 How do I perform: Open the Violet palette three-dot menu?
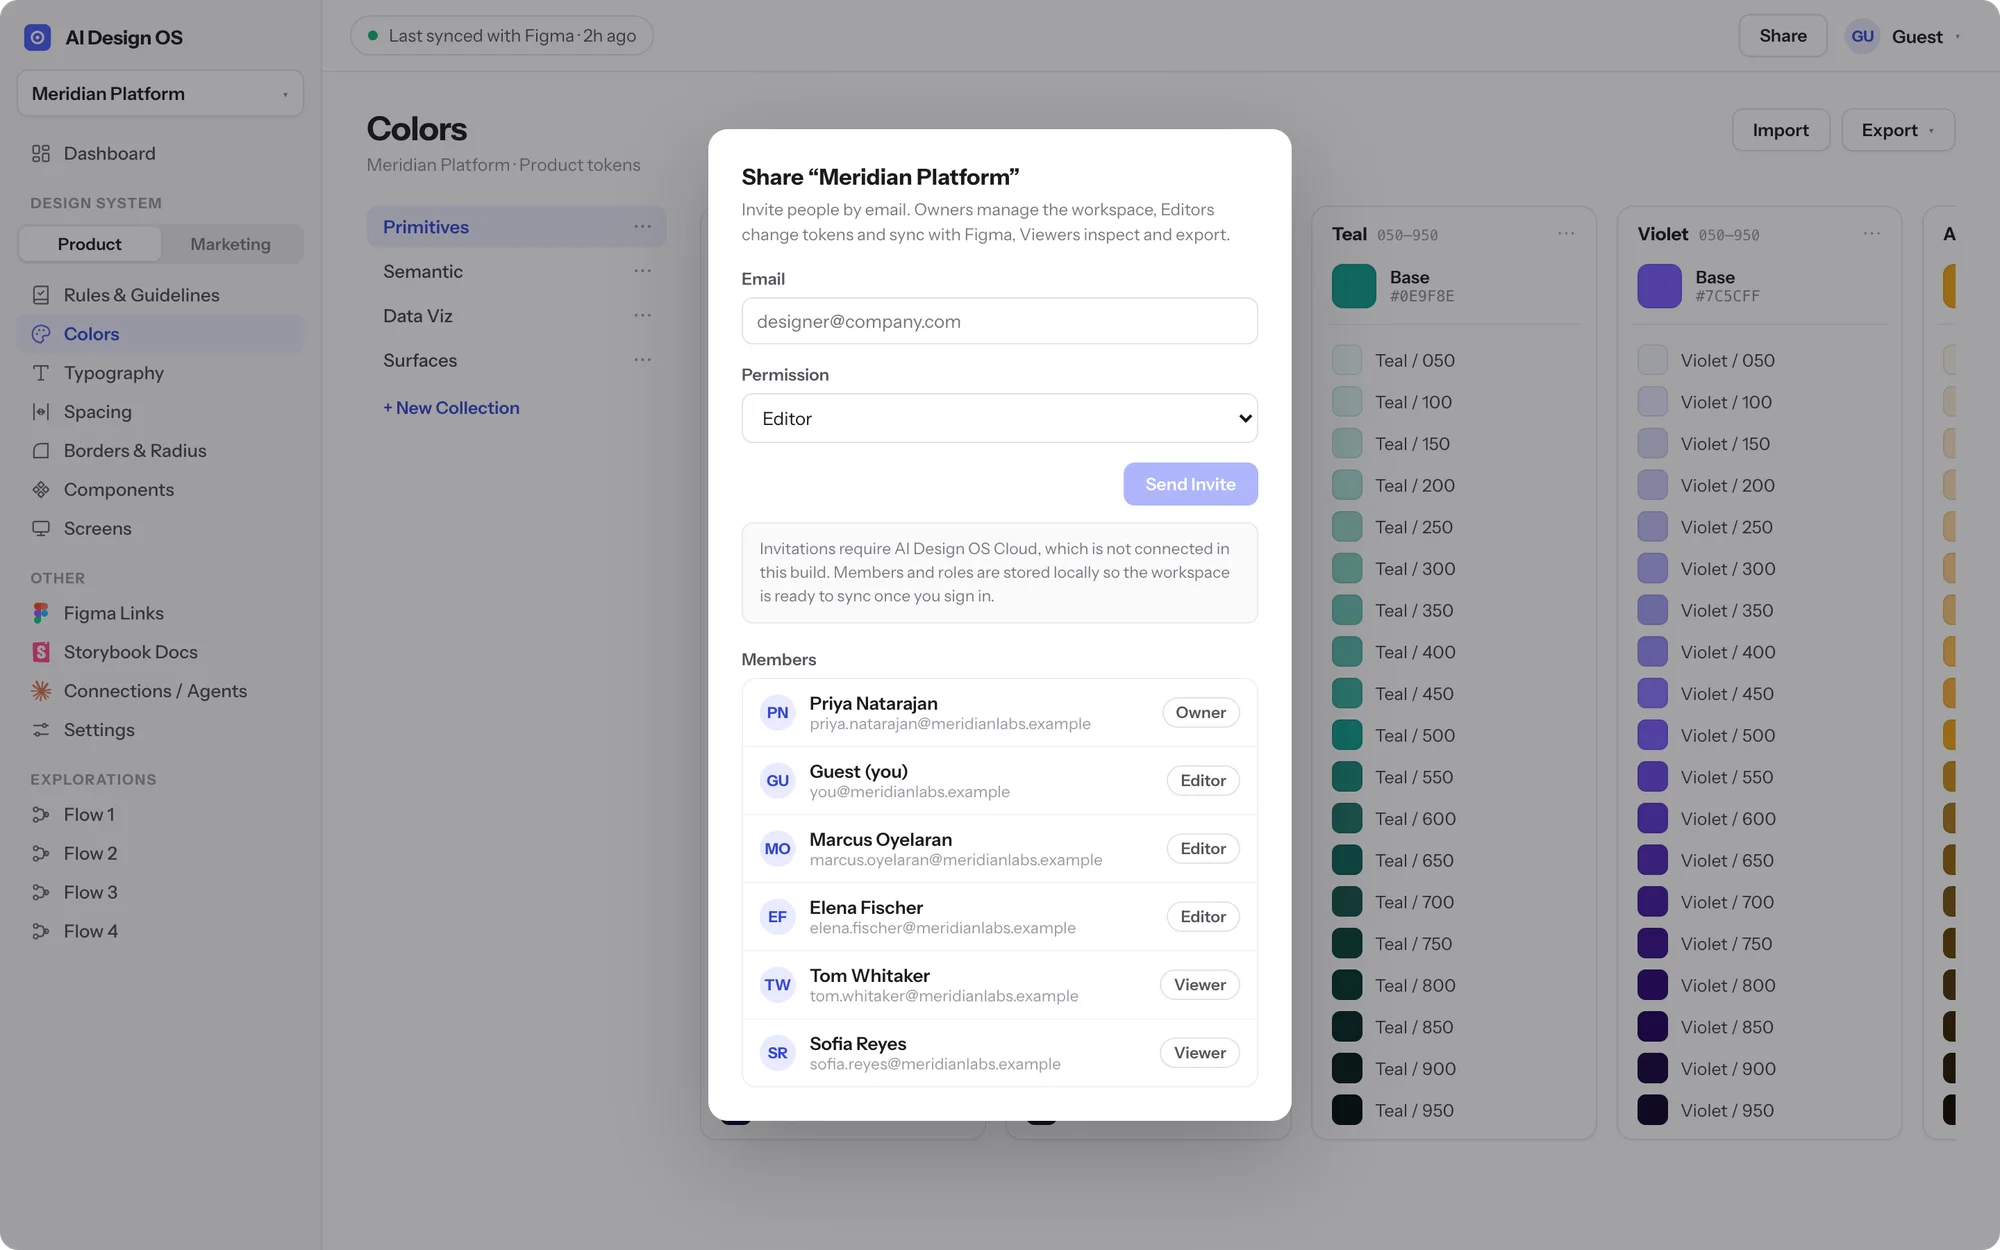pyautogui.click(x=1872, y=234)
